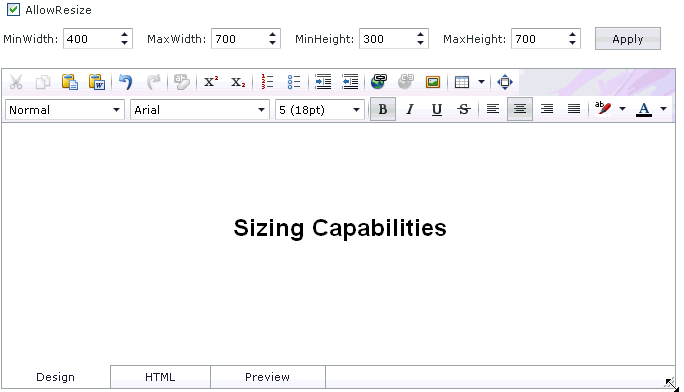Viewport: 684px width, 392px height.
Task: Toggle full screen mode icon
Action: coord(505,82)
